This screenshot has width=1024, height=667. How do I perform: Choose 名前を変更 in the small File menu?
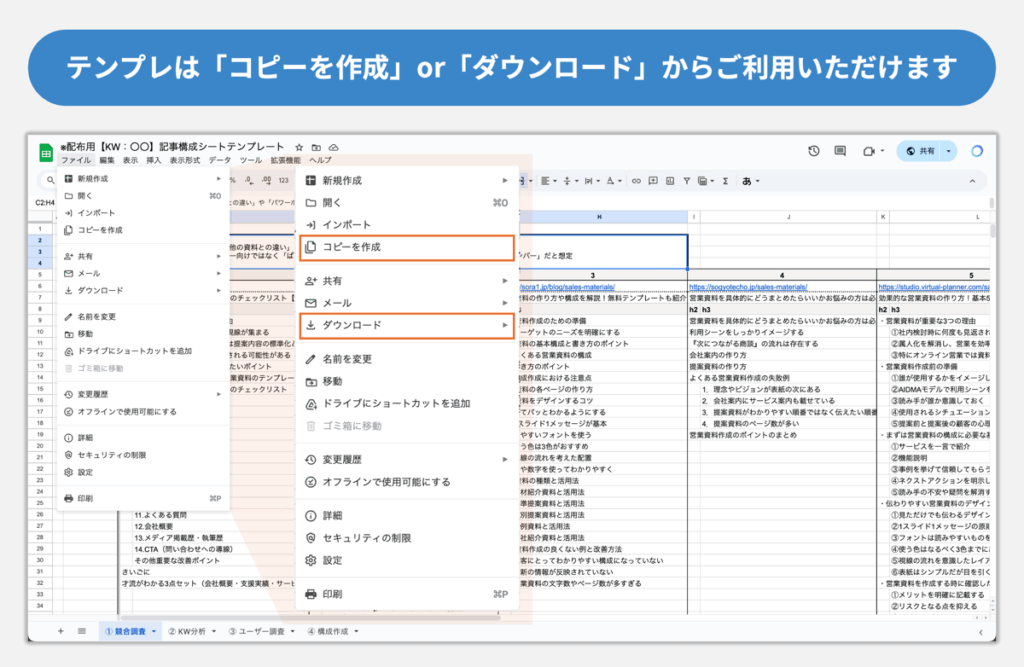[x=143, y=317]
